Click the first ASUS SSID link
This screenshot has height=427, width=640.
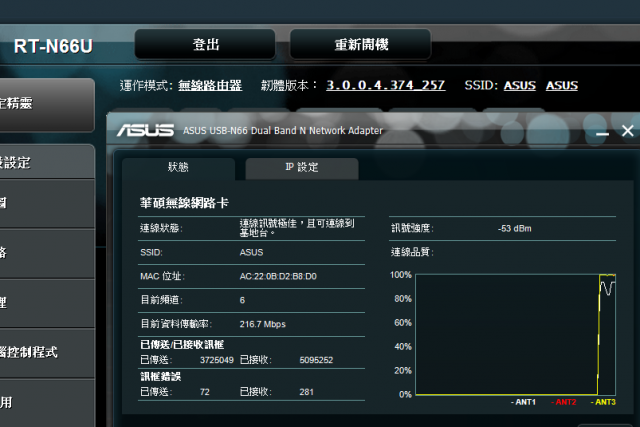tap(520, 86)
